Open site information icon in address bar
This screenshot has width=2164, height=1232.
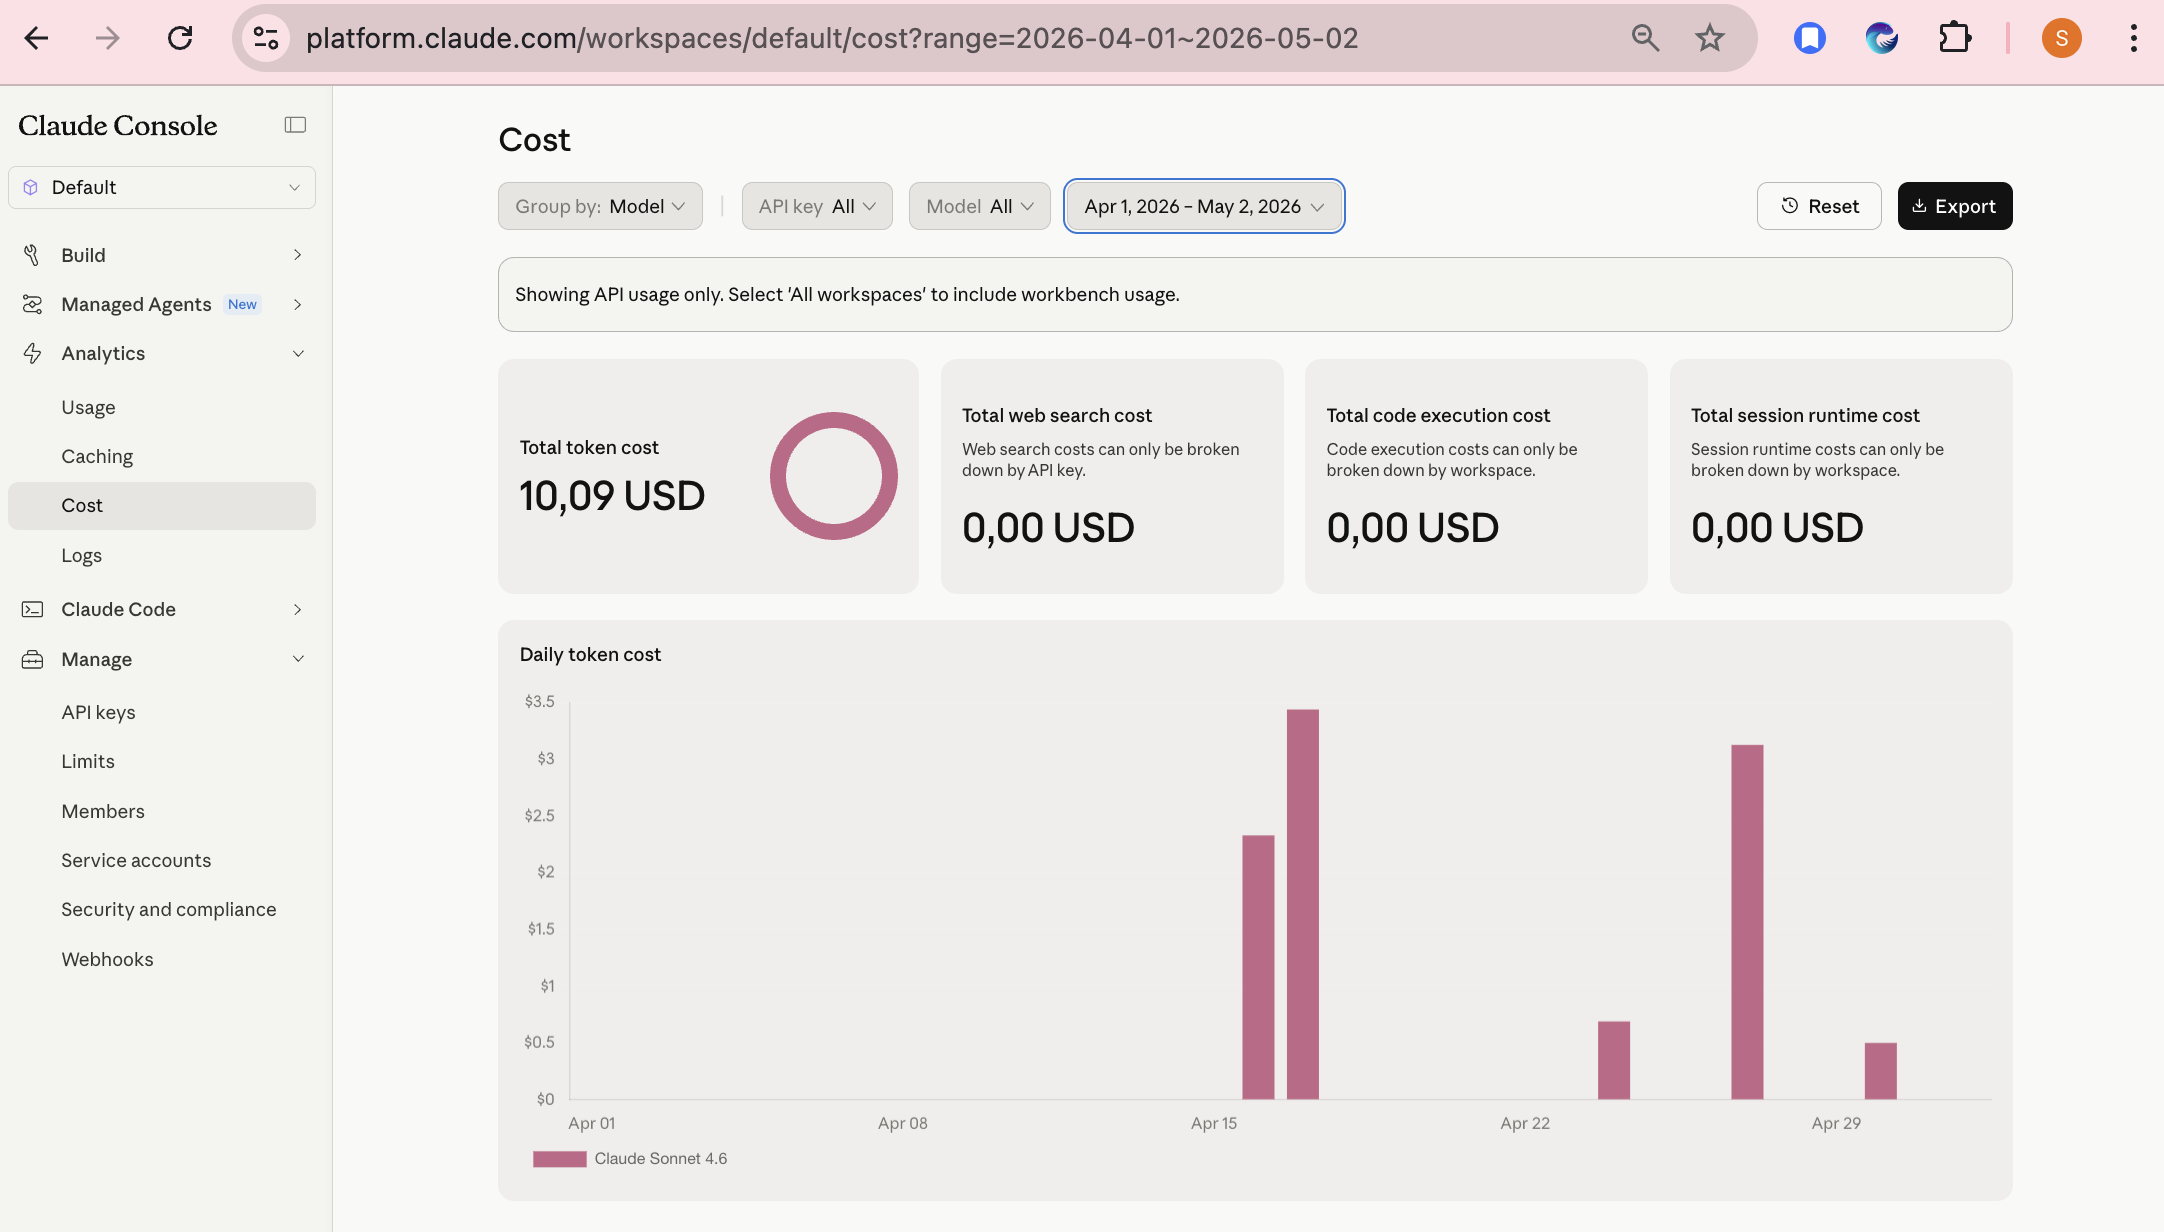click(x=266, y=38)
